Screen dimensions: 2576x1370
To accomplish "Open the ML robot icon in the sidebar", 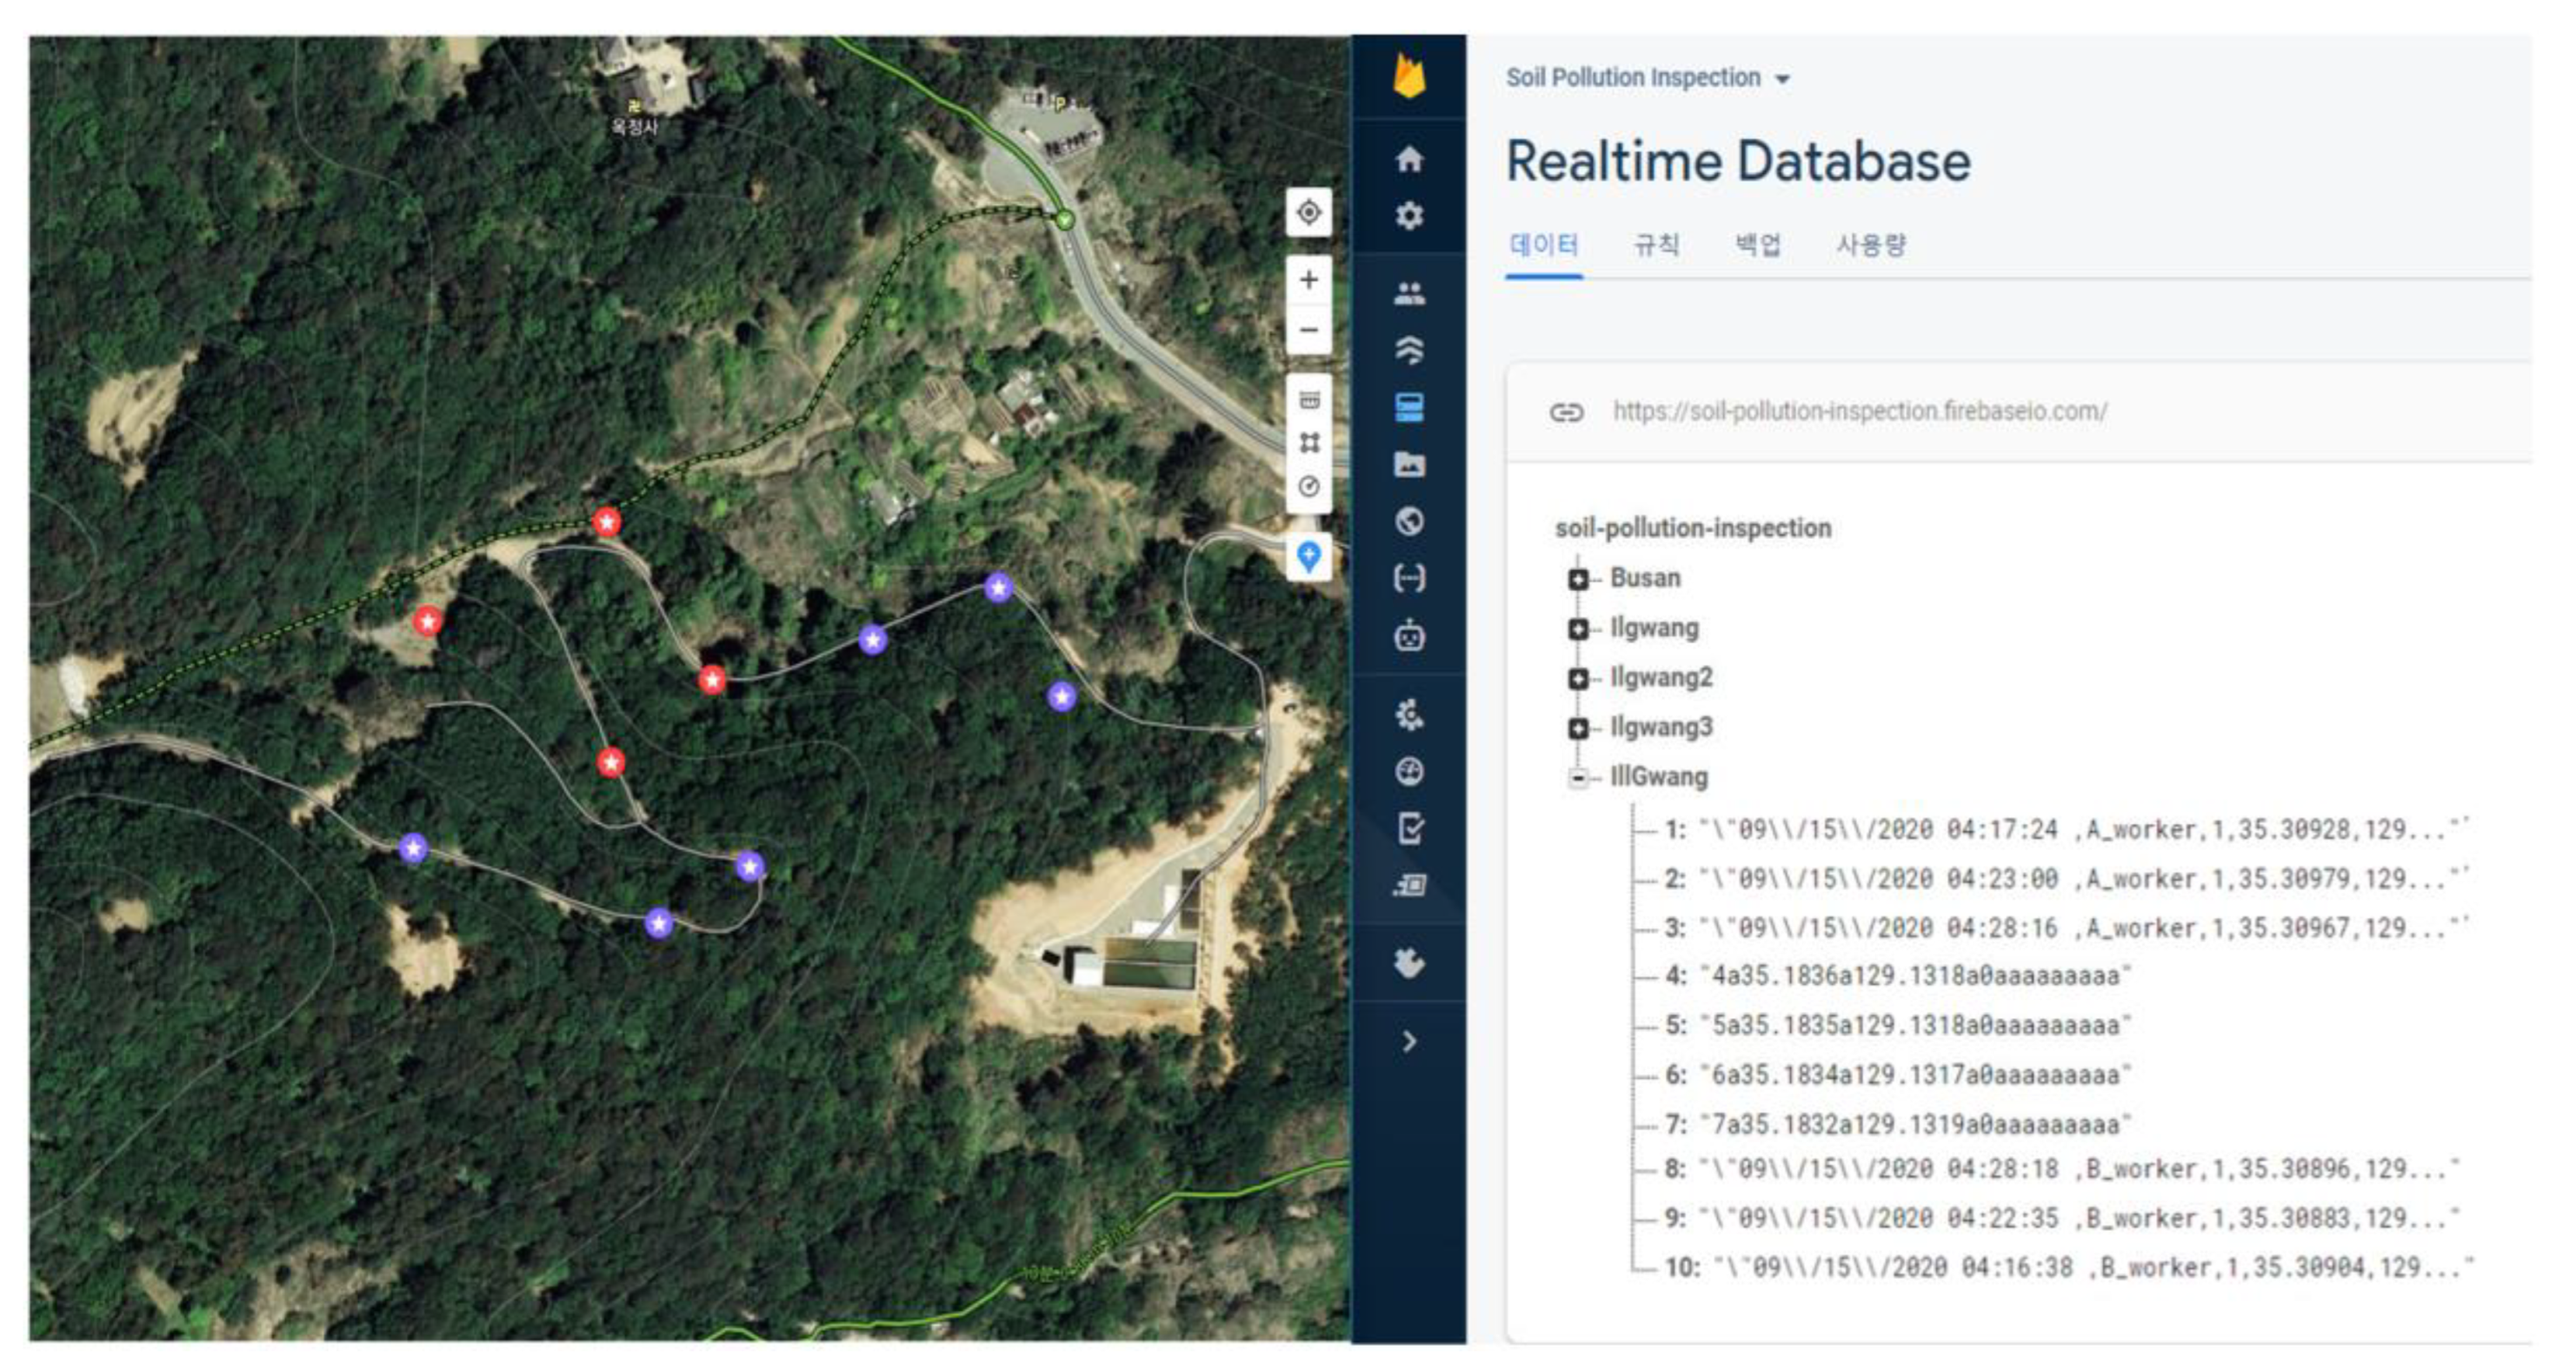I will pyautogui.click(x=1409, y=635).
